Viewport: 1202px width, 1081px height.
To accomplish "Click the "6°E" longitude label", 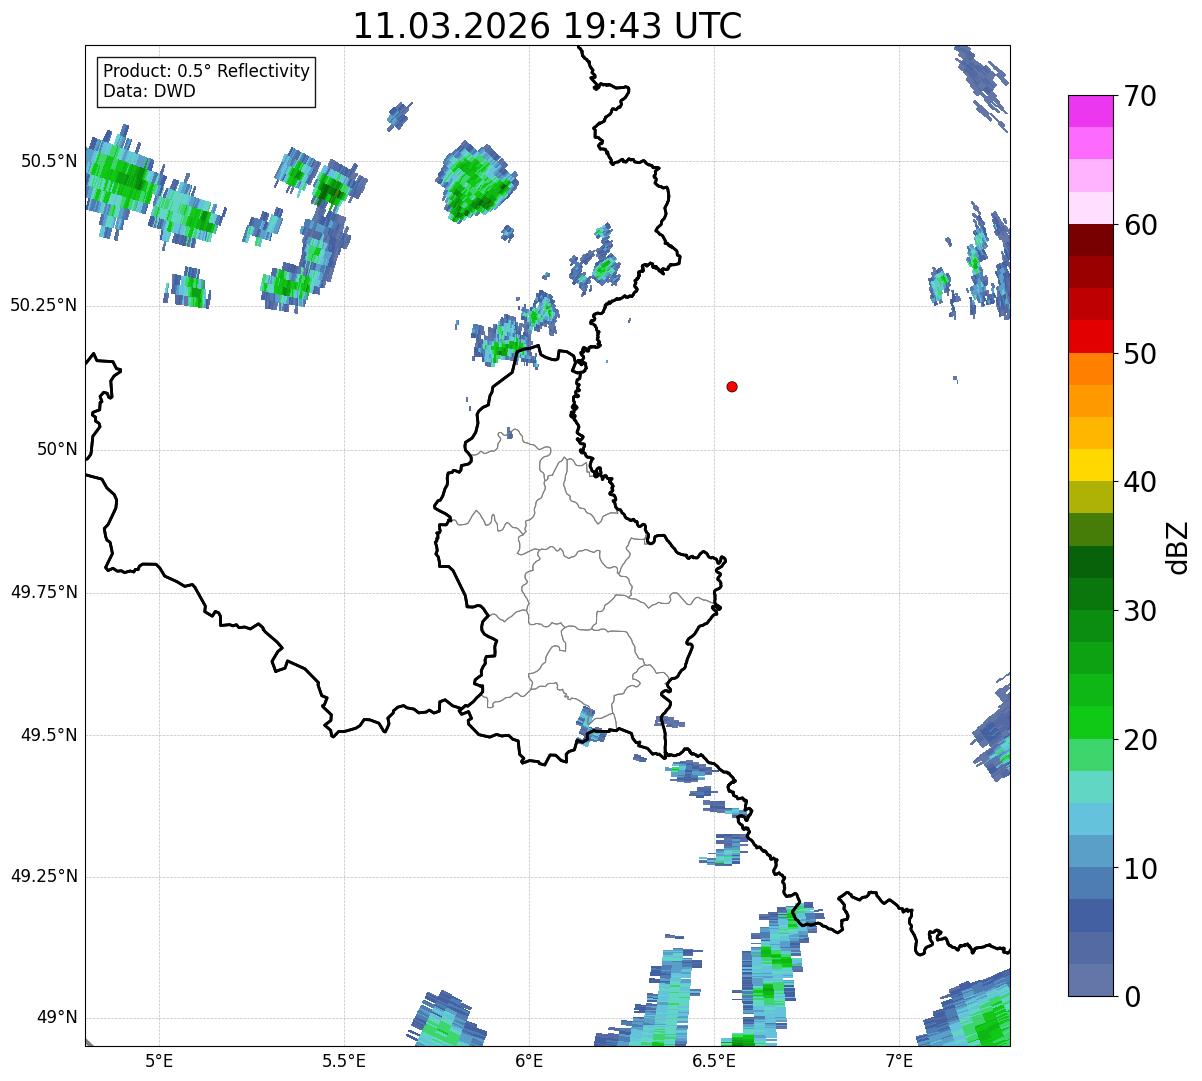I will pyautogui.click(x=529, y=1062).
